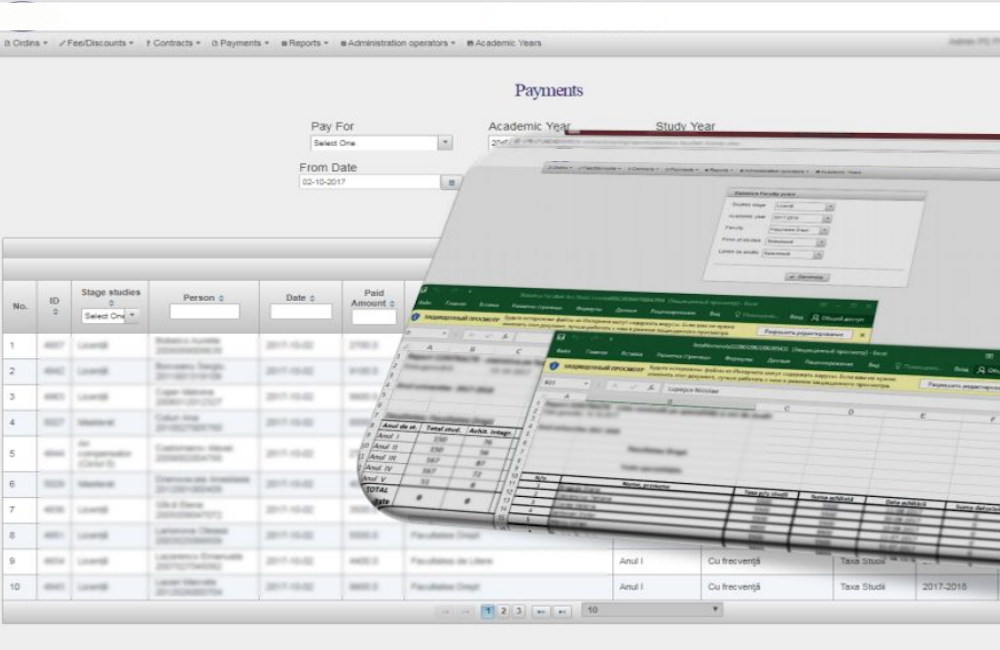Click the No. column header
The height and width of the screenshot is (650, 1000).
point(20,306)
